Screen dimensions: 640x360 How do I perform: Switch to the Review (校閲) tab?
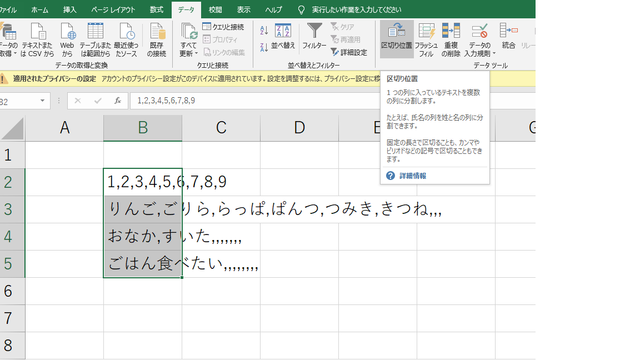click(216, 10)
